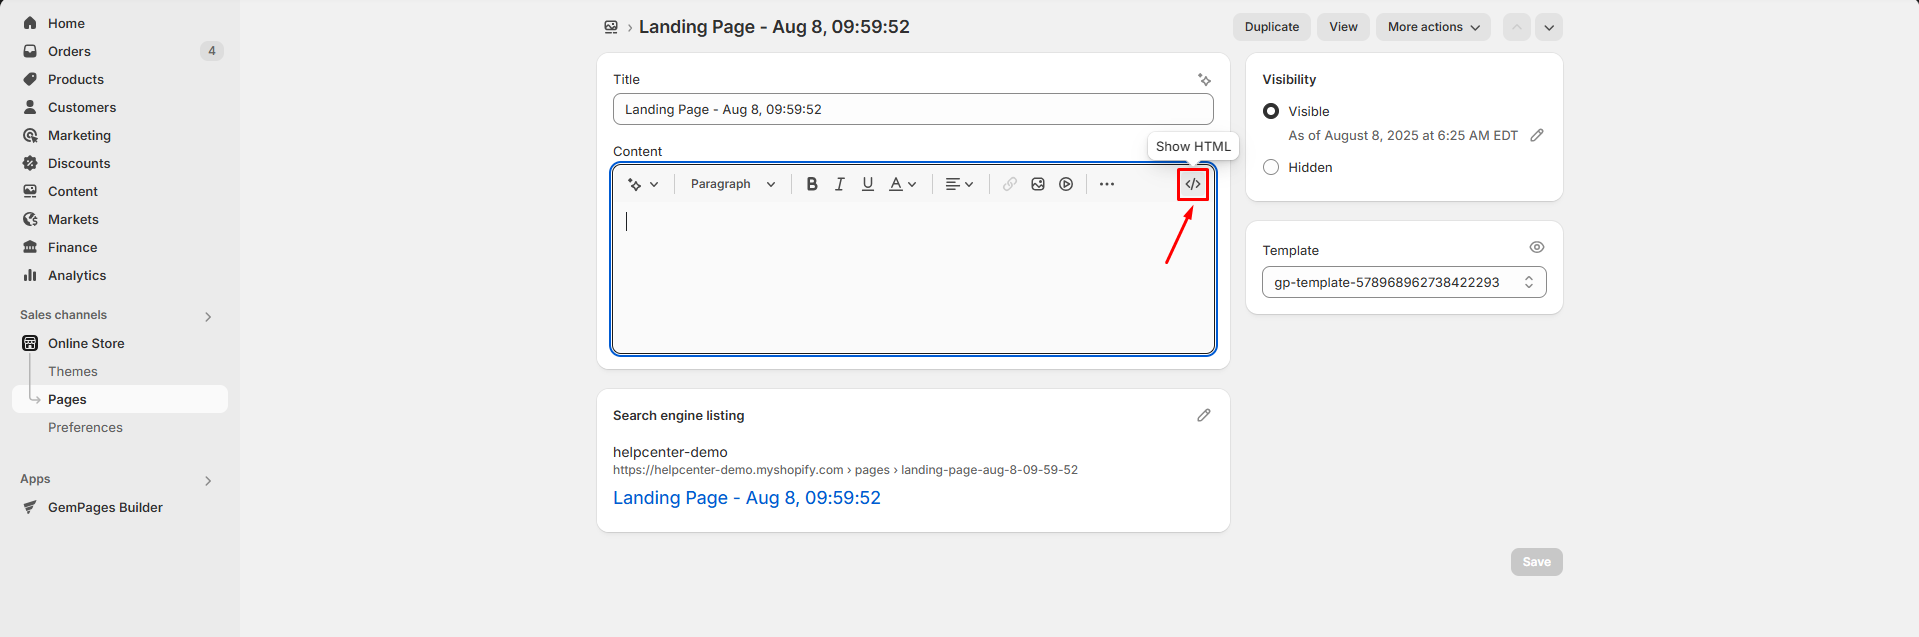Open the three-dot more options in editor toolbar
Screen dimensions: 1919x637
point(1107,184)
